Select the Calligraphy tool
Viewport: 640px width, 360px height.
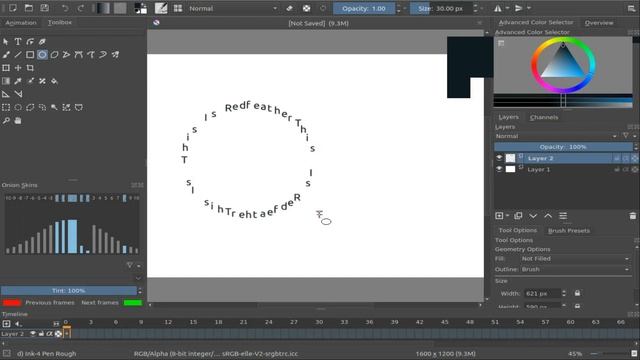click(42, 42)
